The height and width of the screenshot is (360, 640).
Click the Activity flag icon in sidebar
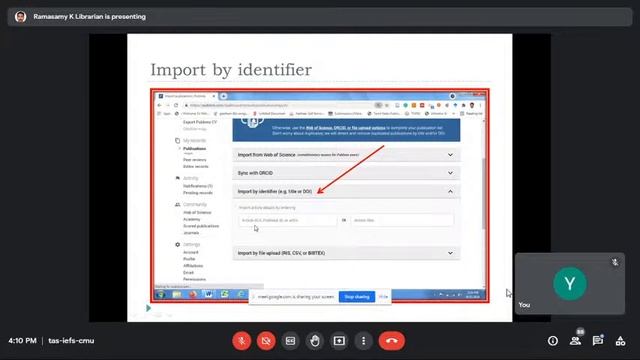(177, 178)
